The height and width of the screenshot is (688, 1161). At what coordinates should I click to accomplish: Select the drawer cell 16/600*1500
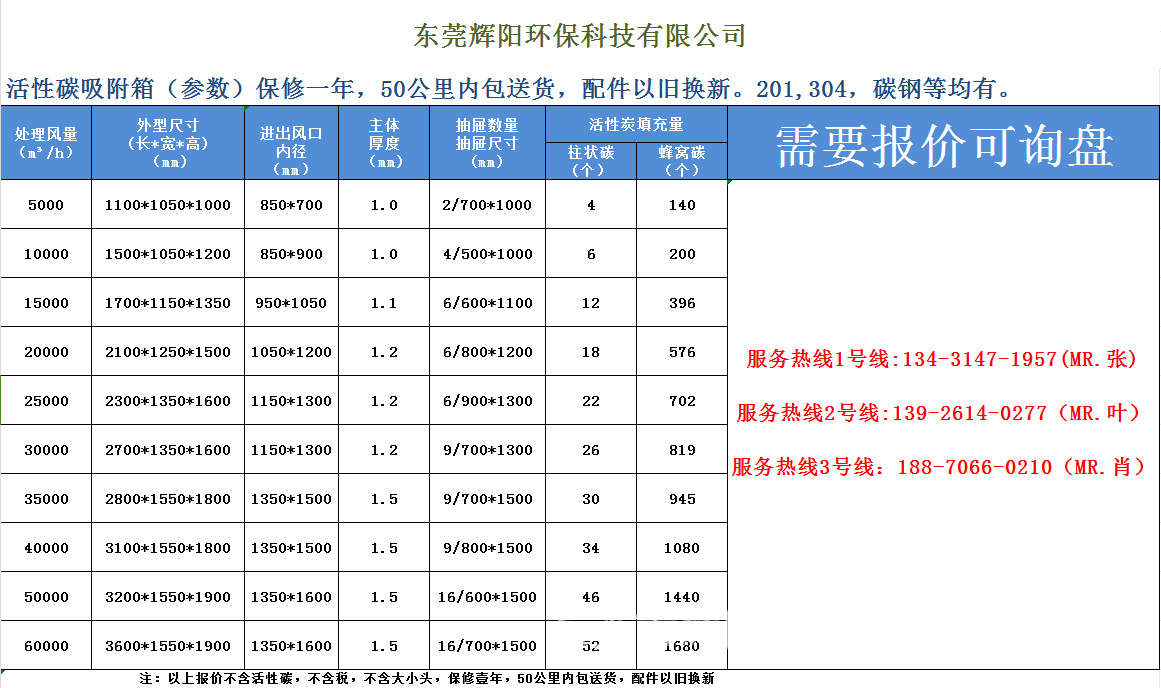[x=487, y=597]
